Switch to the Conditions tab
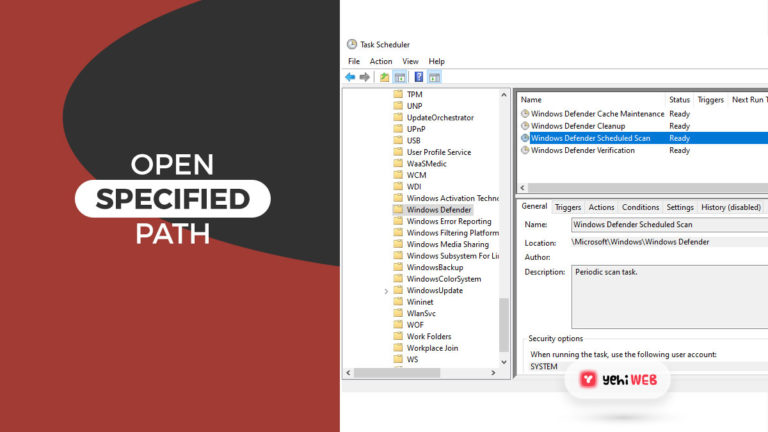 (640, 207)
